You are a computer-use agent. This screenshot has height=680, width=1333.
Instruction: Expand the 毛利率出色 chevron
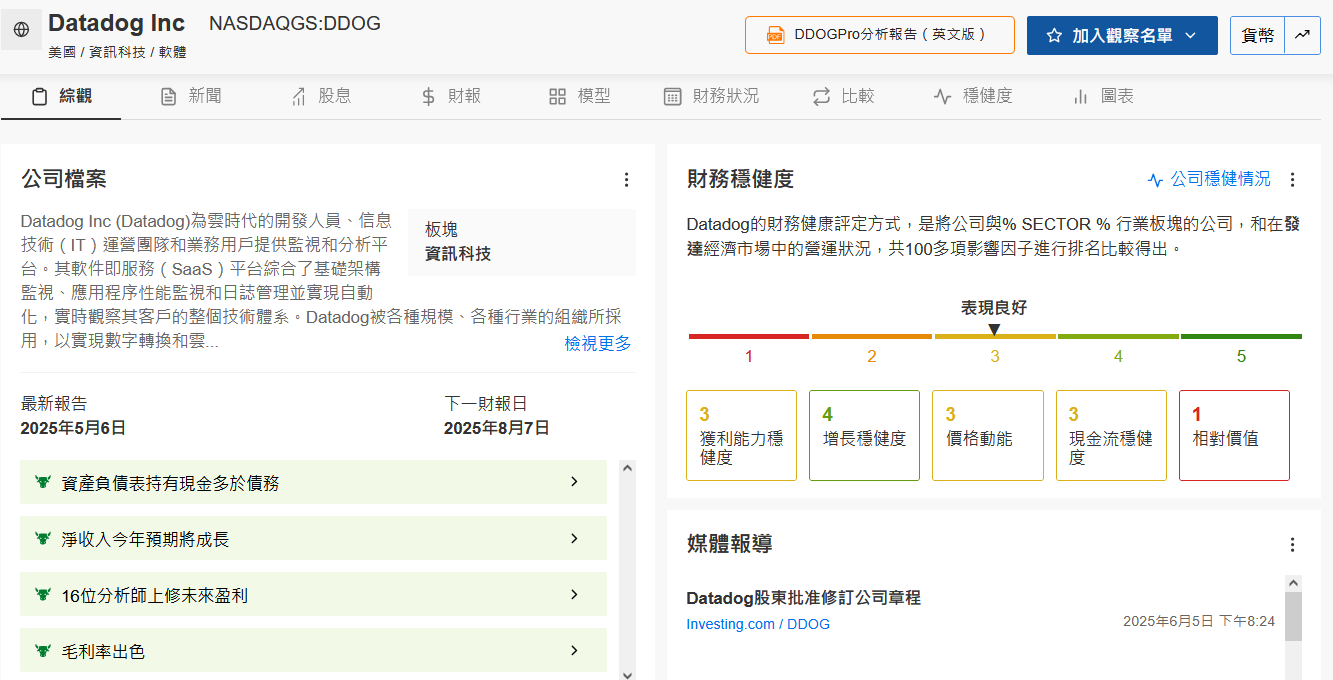(x=574, y=650)
